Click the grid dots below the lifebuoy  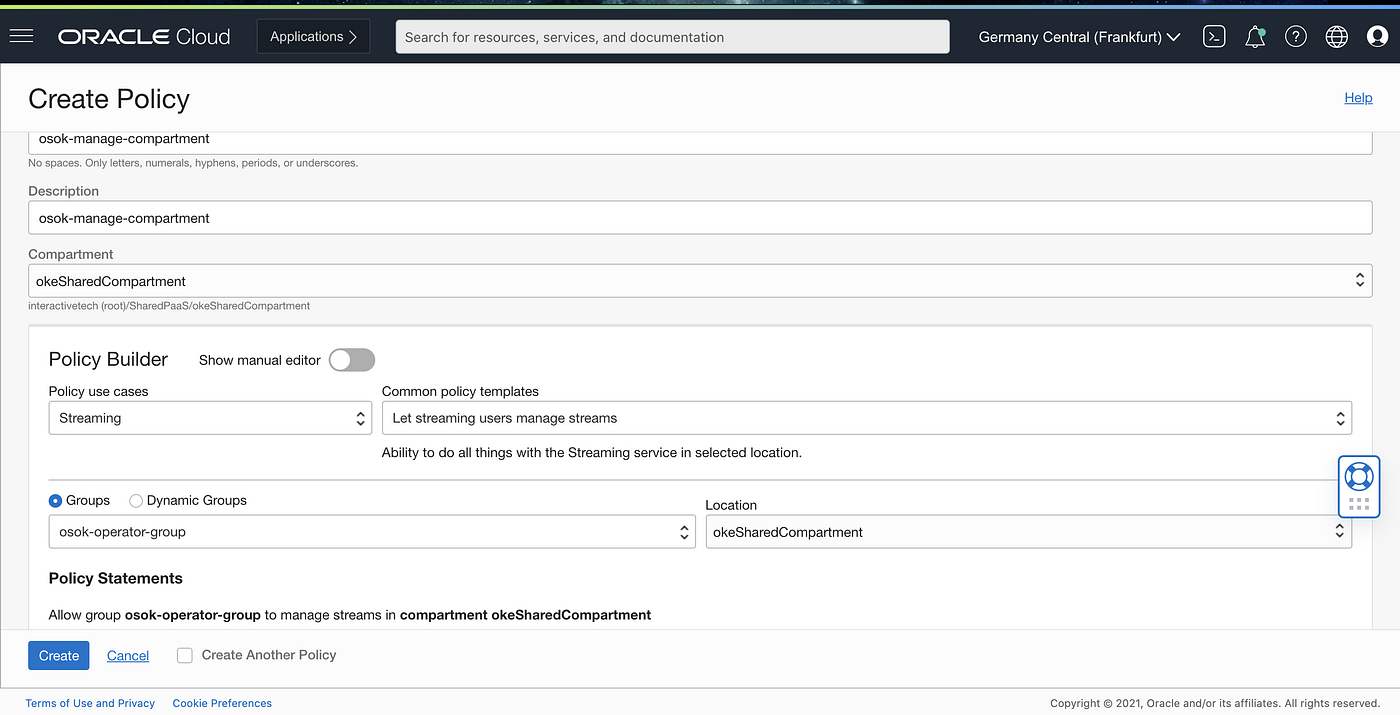pyautogui.click(x=1359, y=504)
